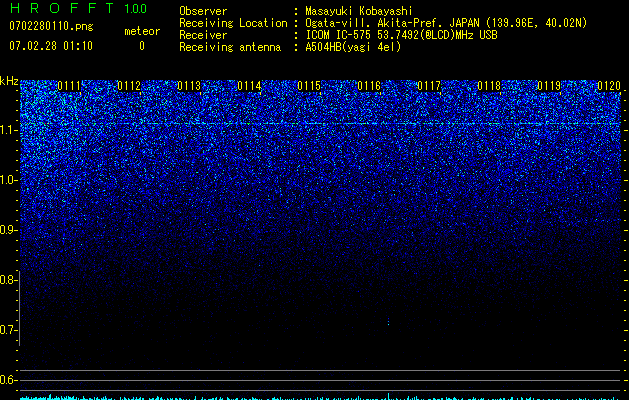
Task: Click the 0.8 frequency axis label
Action: point(8,280)
